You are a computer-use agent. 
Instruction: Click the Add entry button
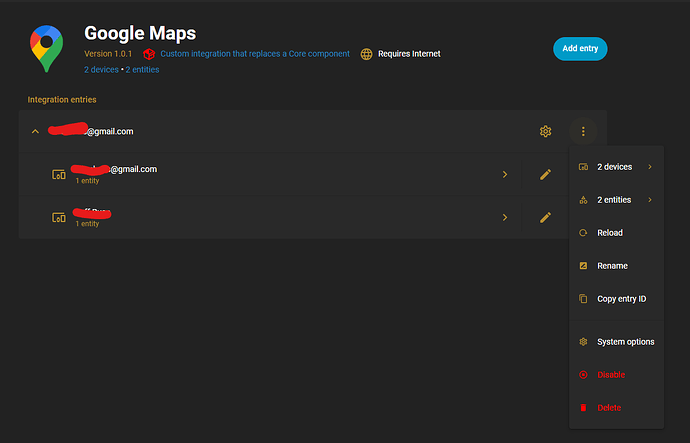tap(580, 48)
